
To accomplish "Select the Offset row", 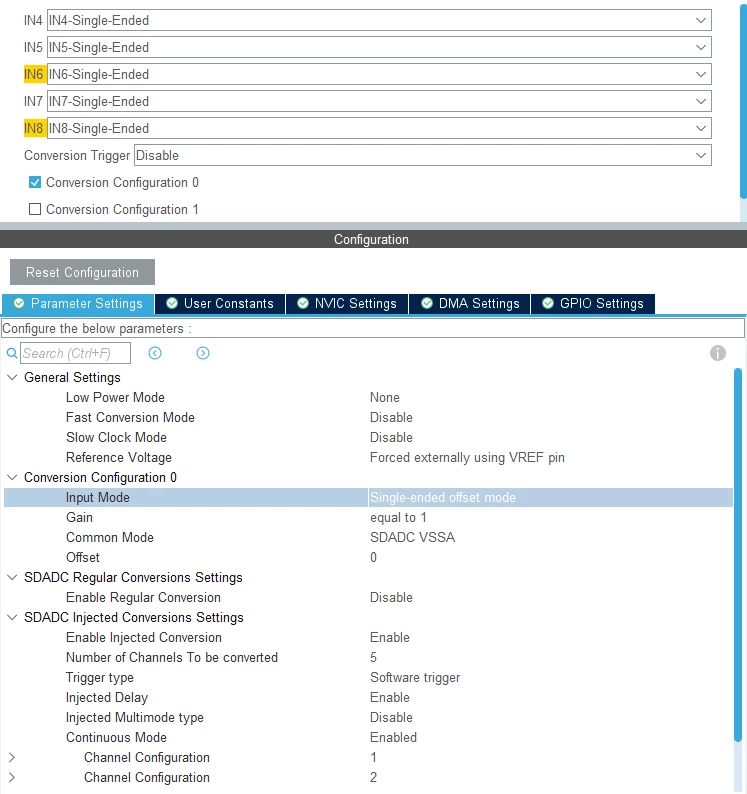I will click(x=368, y=558).
